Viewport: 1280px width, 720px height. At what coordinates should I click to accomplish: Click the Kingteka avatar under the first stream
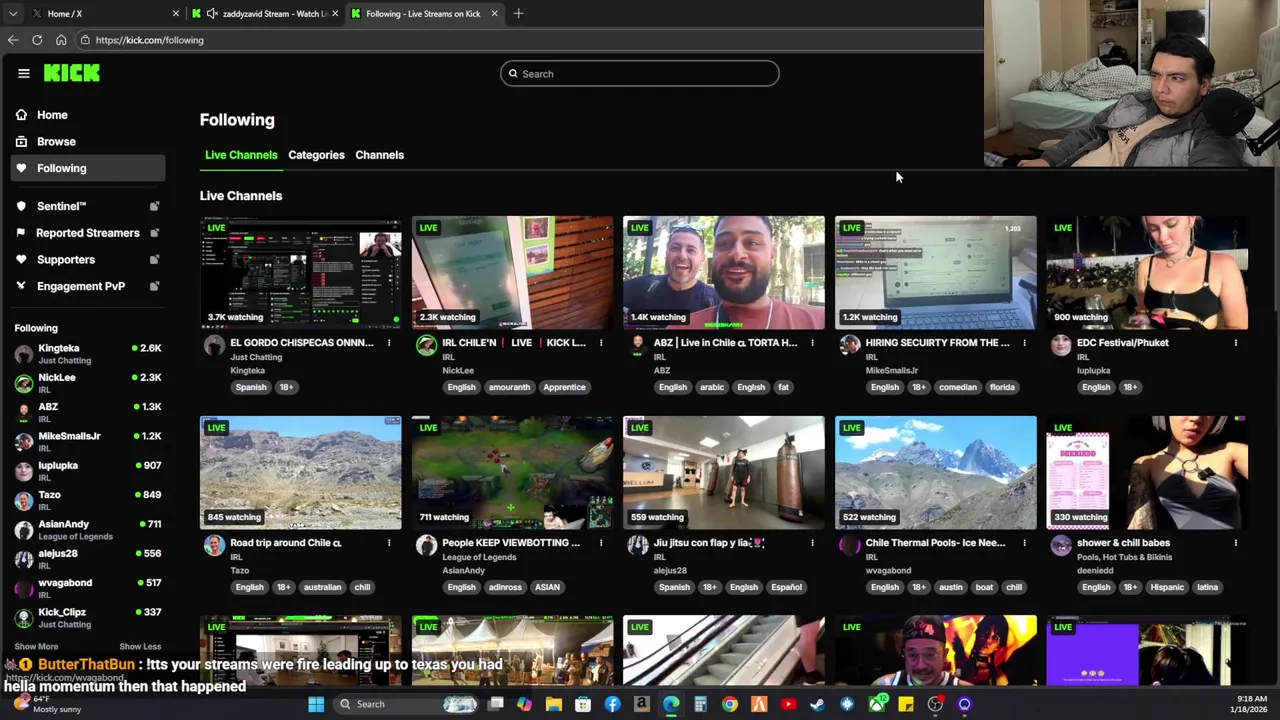[214, 346]
